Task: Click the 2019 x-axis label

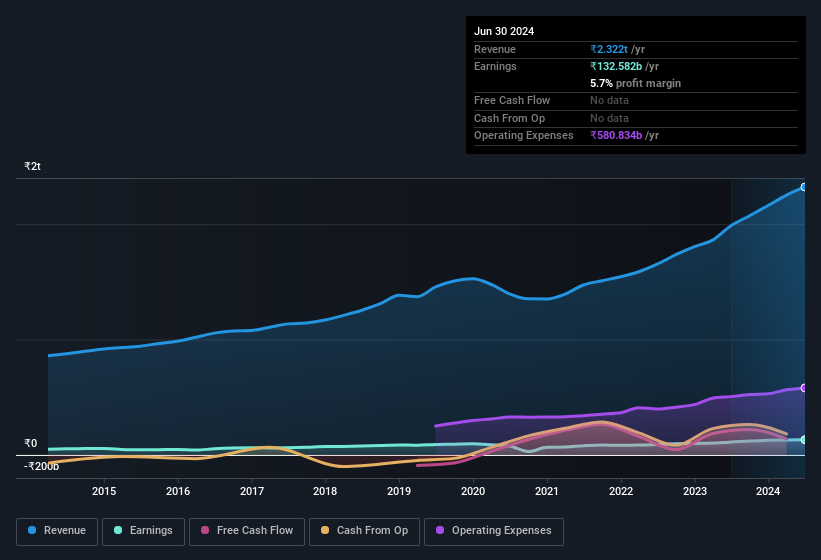Action: tap(399, 491)
